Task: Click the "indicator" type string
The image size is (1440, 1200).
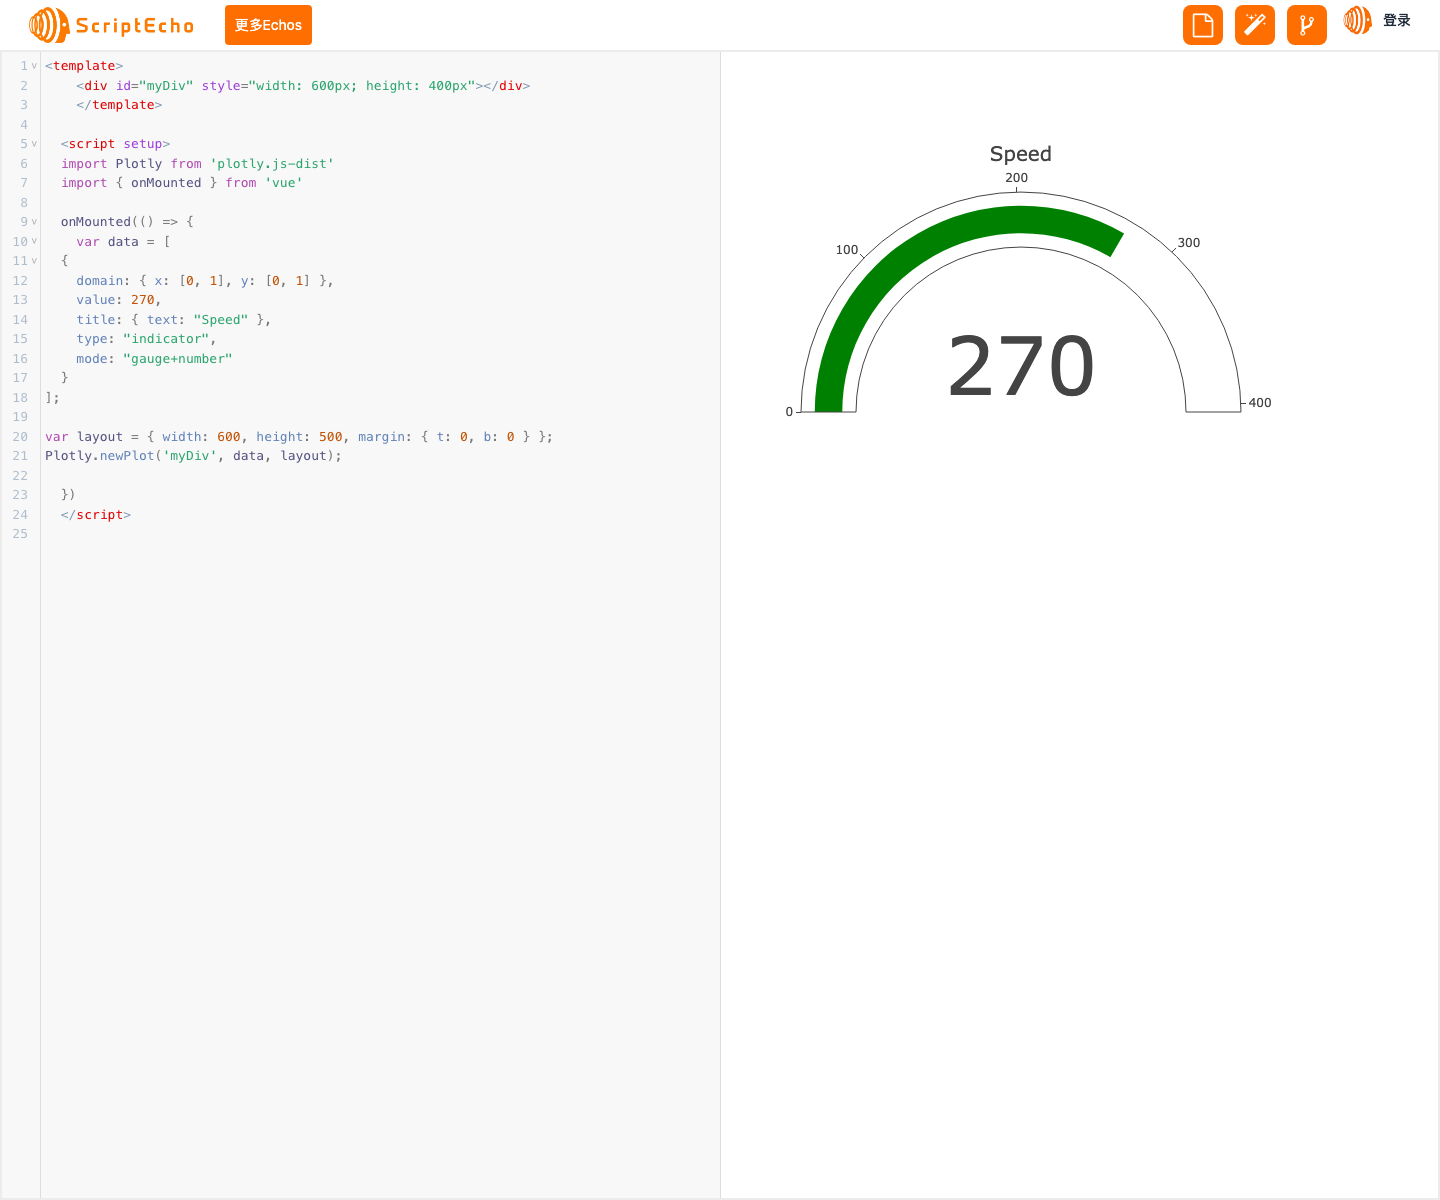Action: 166,339
